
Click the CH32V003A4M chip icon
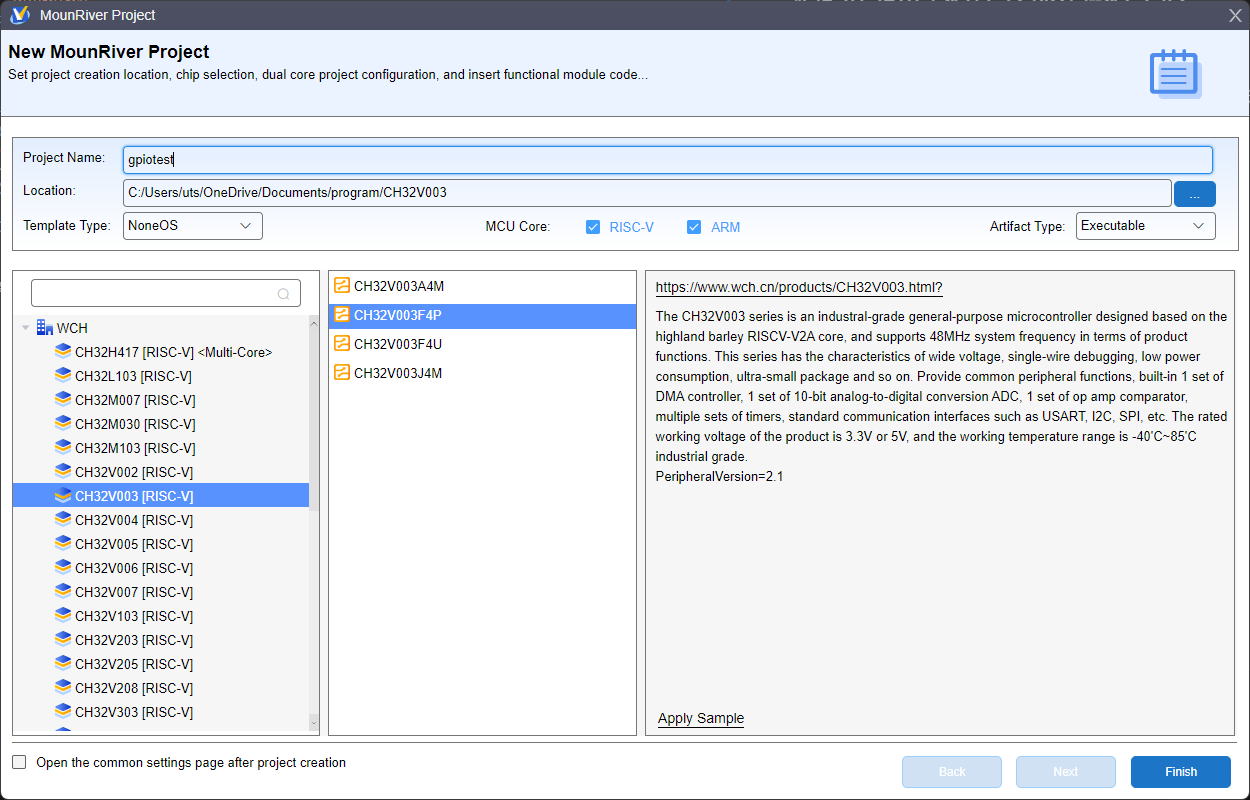[x=342, y=286]
